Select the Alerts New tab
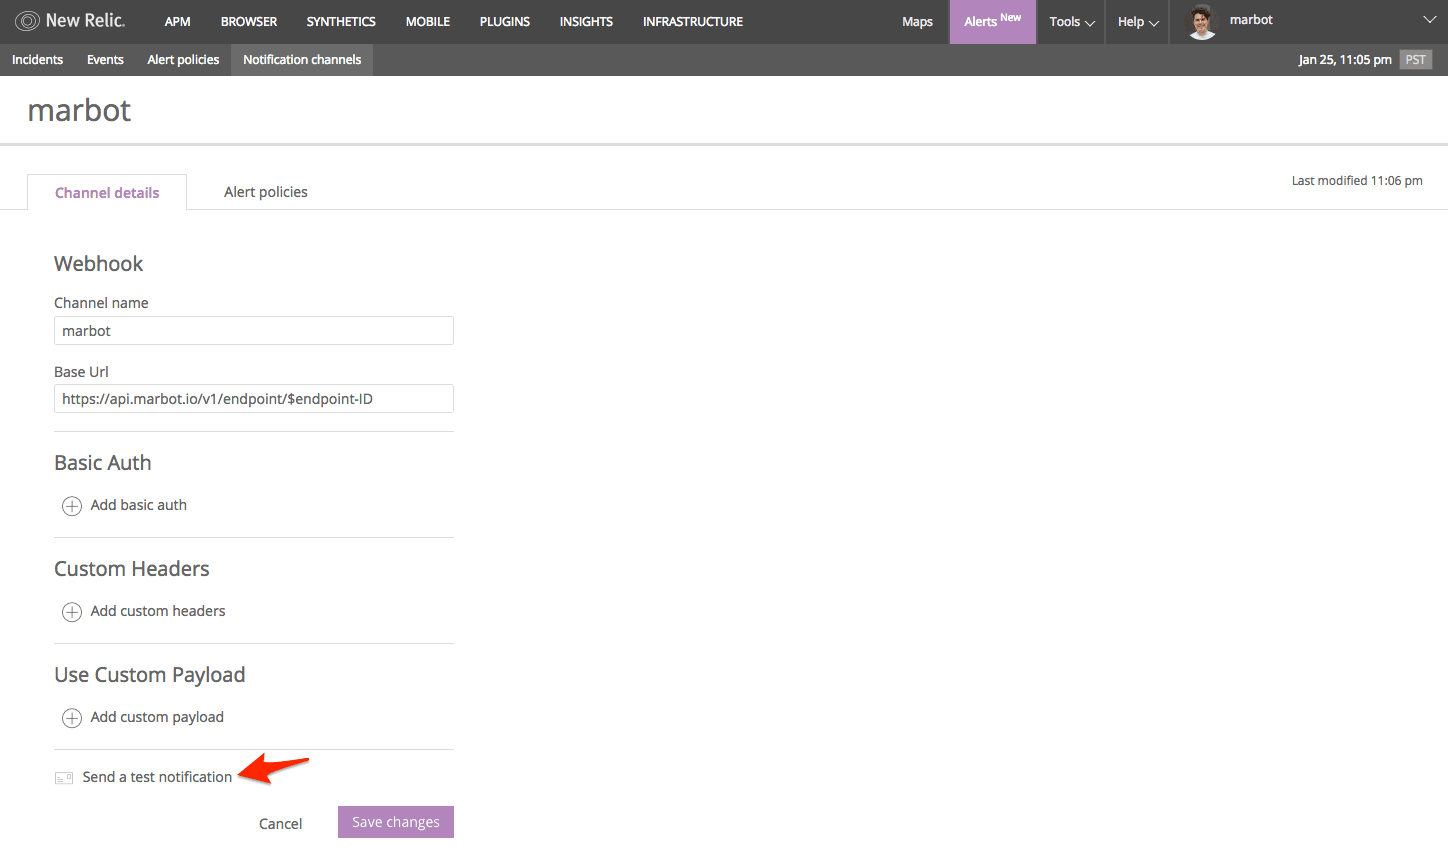 [x=992, y=21]
